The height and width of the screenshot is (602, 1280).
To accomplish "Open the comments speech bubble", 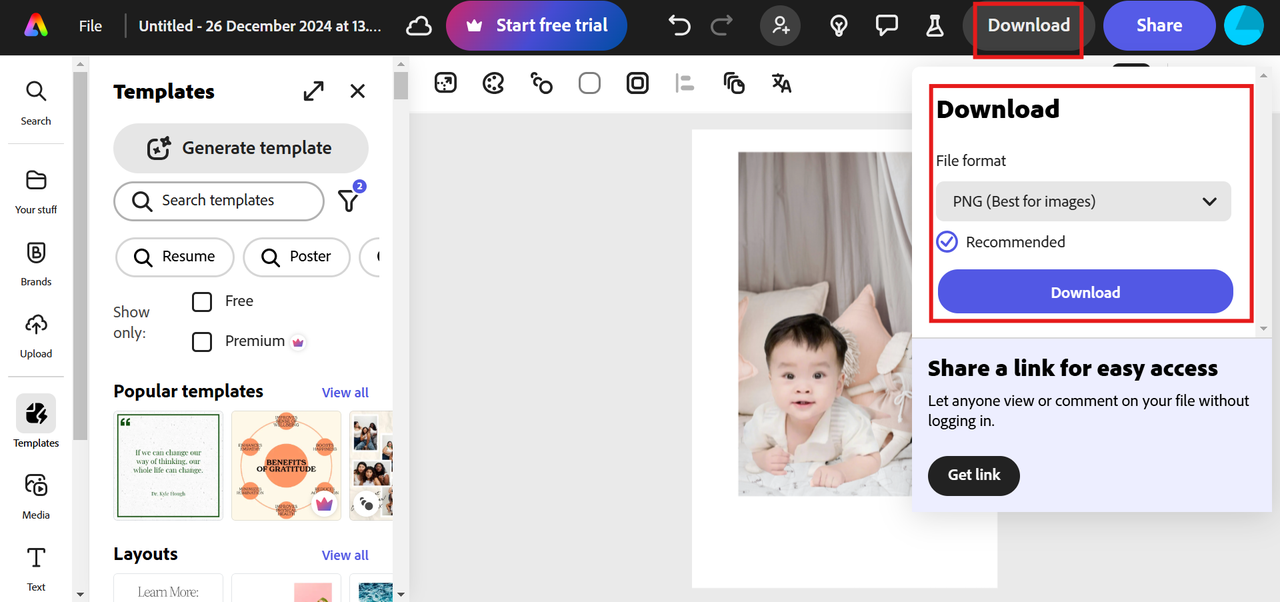I will point(886,26).
